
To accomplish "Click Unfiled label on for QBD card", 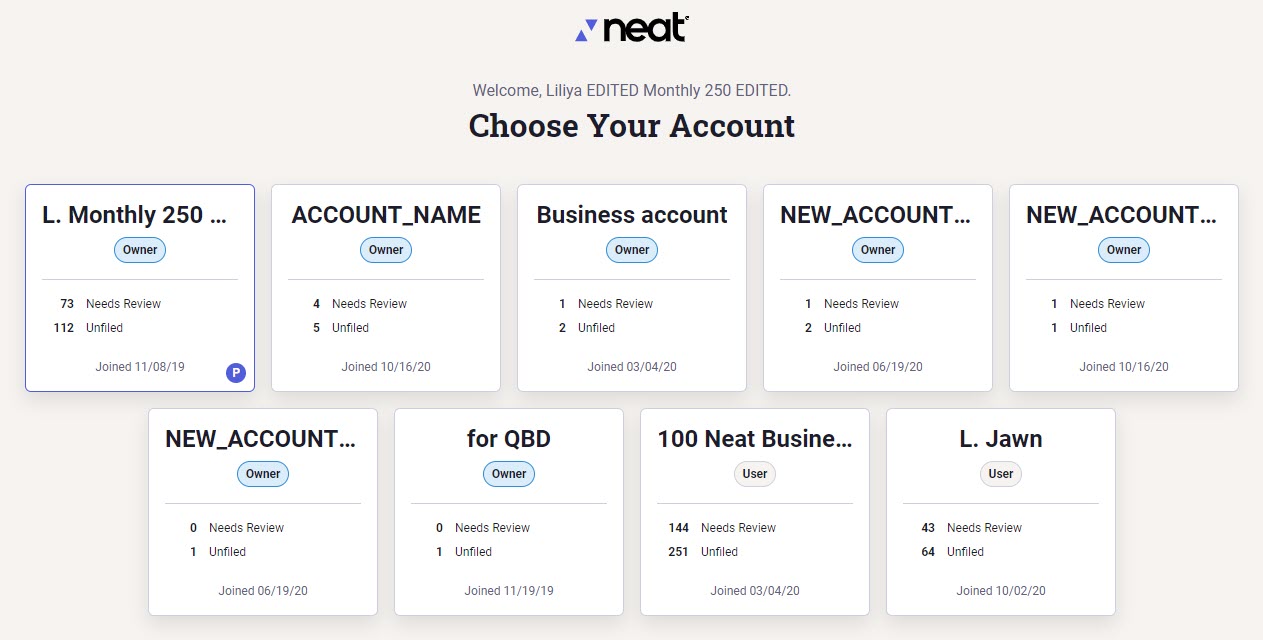I will pos(473,552).
